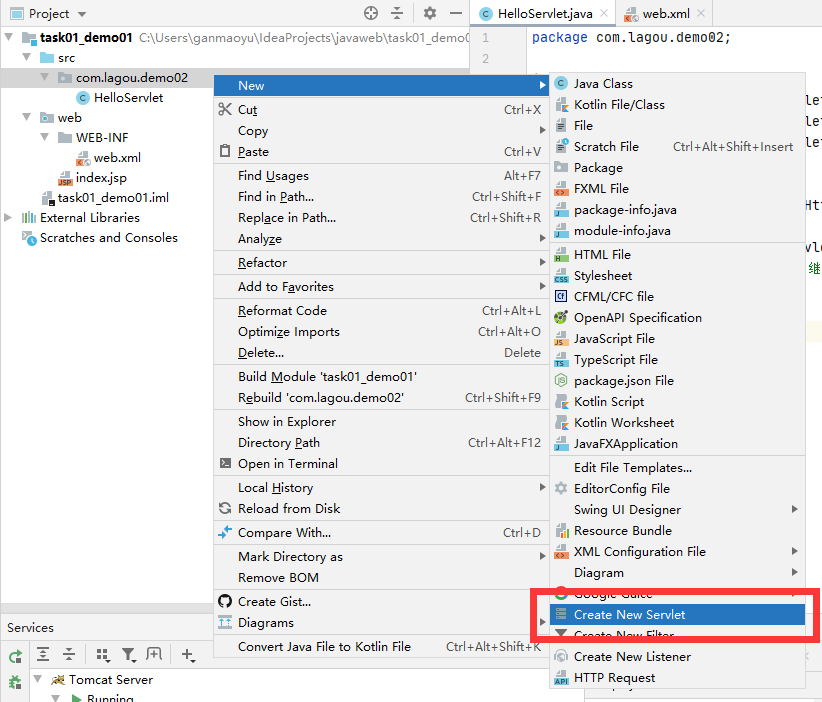This screenshot has width=822, height=702.
Task: Select Scratches and Consoles node
Action: 99,237
